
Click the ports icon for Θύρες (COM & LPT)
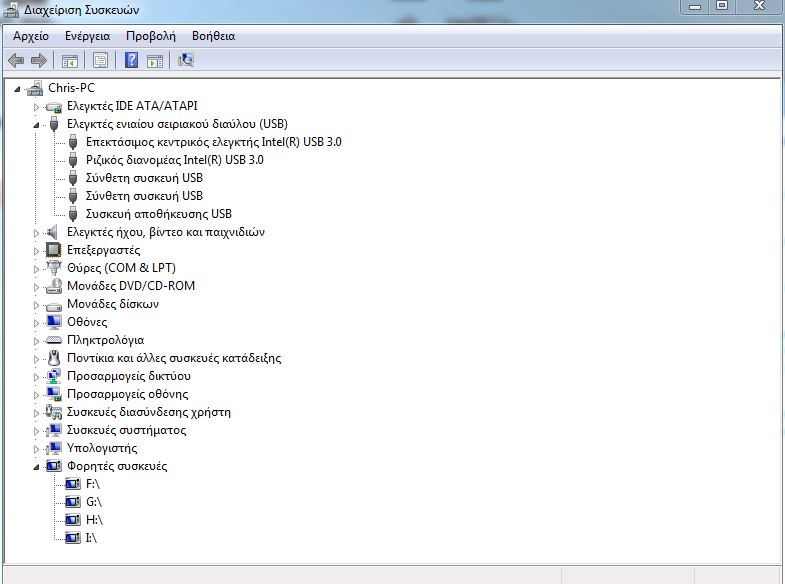pyautogui.click(x=54, y=268)
